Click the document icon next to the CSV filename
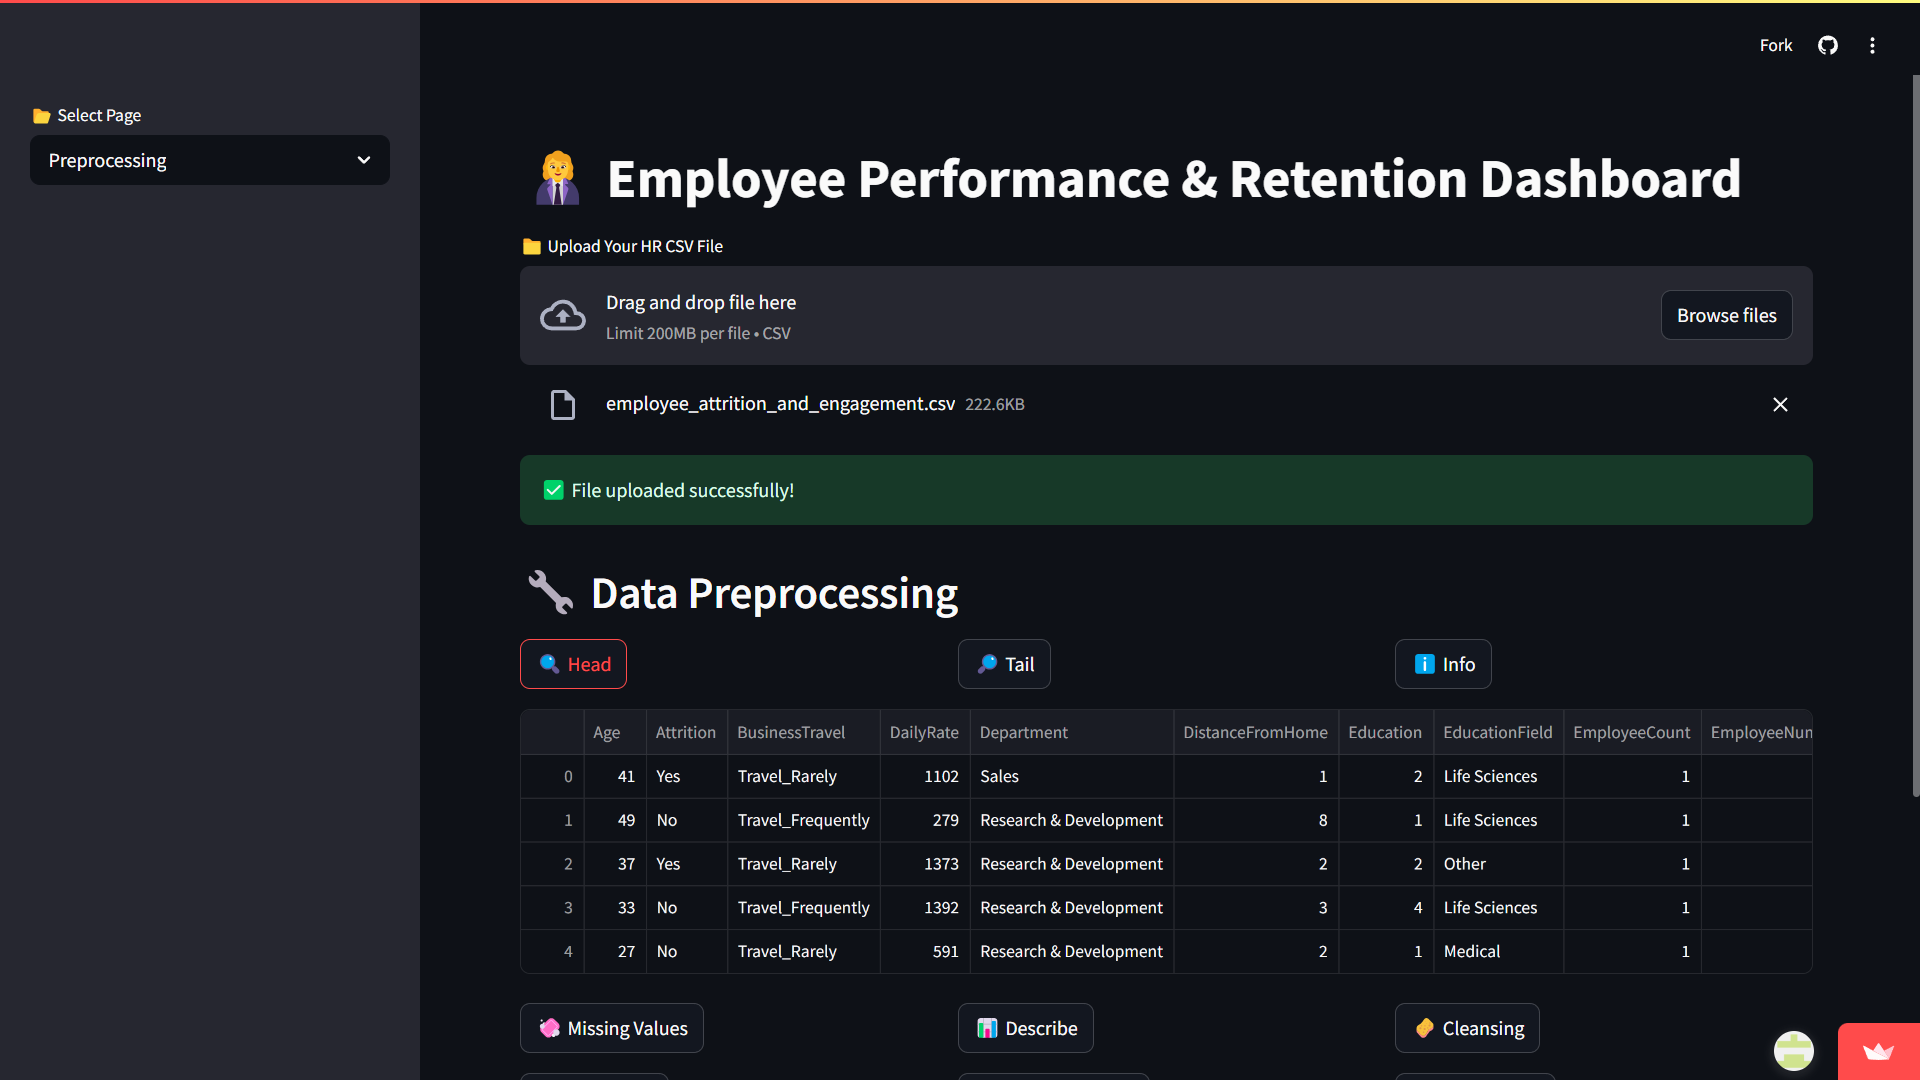The width and height of the screenshot is (1920, 1080). click(563, 404)
